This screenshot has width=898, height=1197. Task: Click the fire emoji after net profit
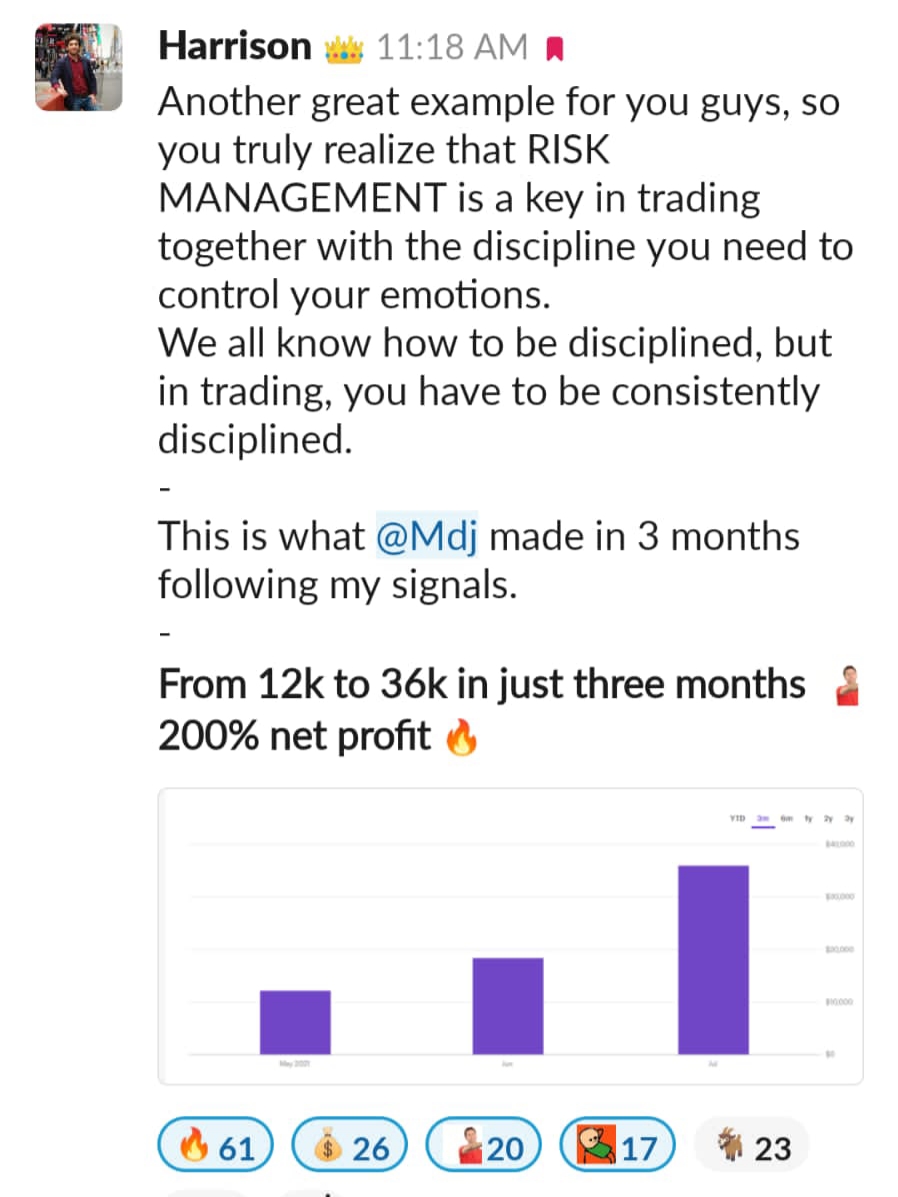coord(461,737)
